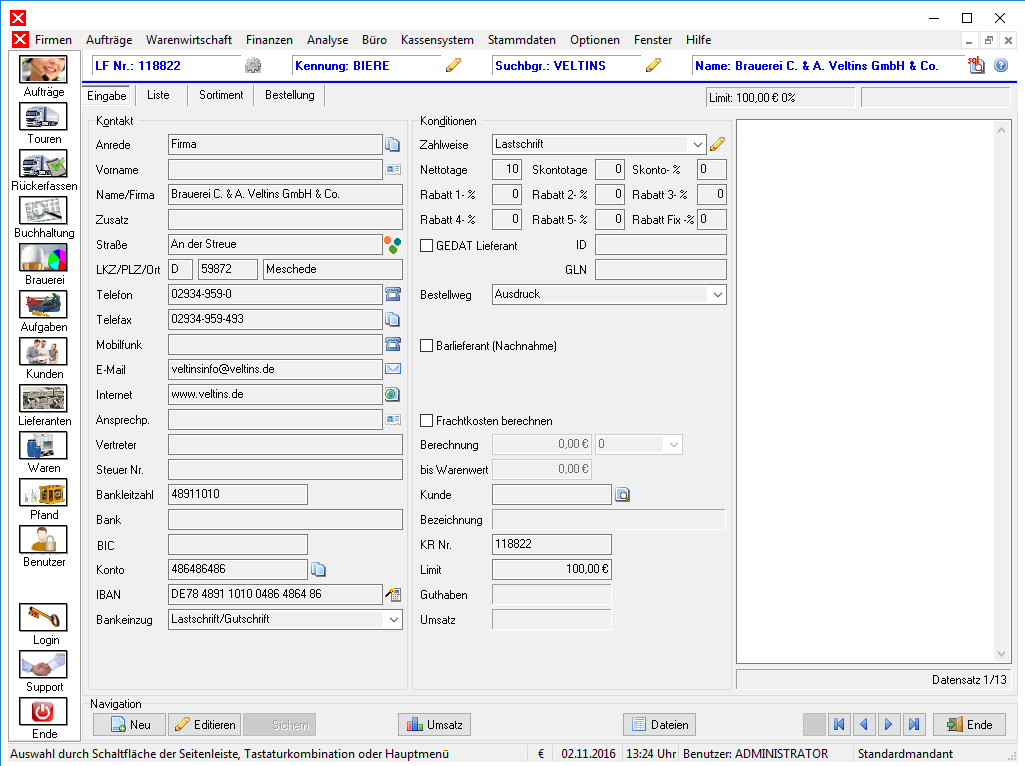The image size is (1025, 766).
Task: Click the phone dial icon beside Telefon
Action: [393, 294]
